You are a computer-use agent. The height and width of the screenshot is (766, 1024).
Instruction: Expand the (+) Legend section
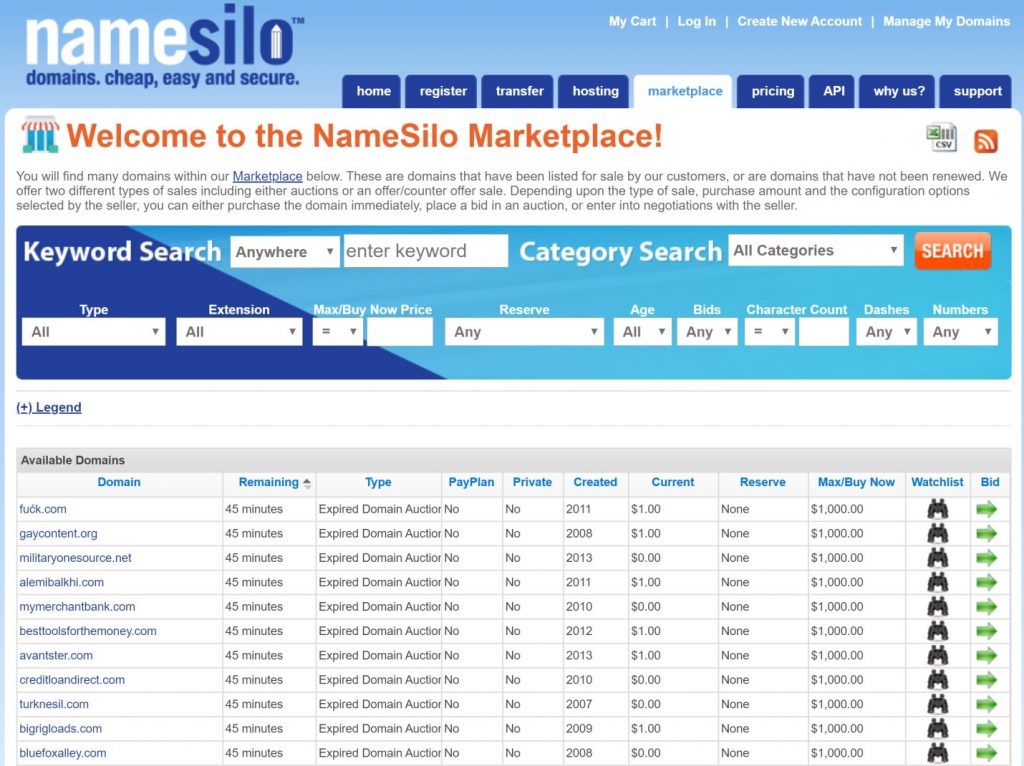[x=49, y=407]
